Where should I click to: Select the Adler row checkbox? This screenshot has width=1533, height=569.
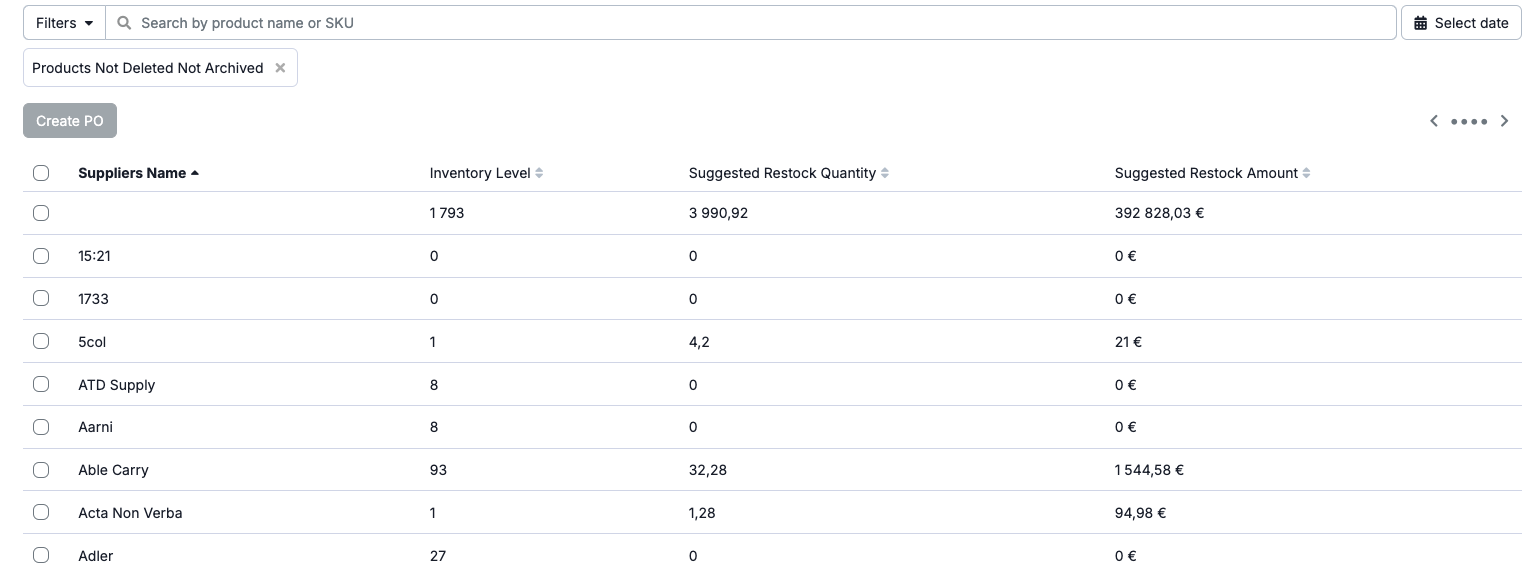41,555
